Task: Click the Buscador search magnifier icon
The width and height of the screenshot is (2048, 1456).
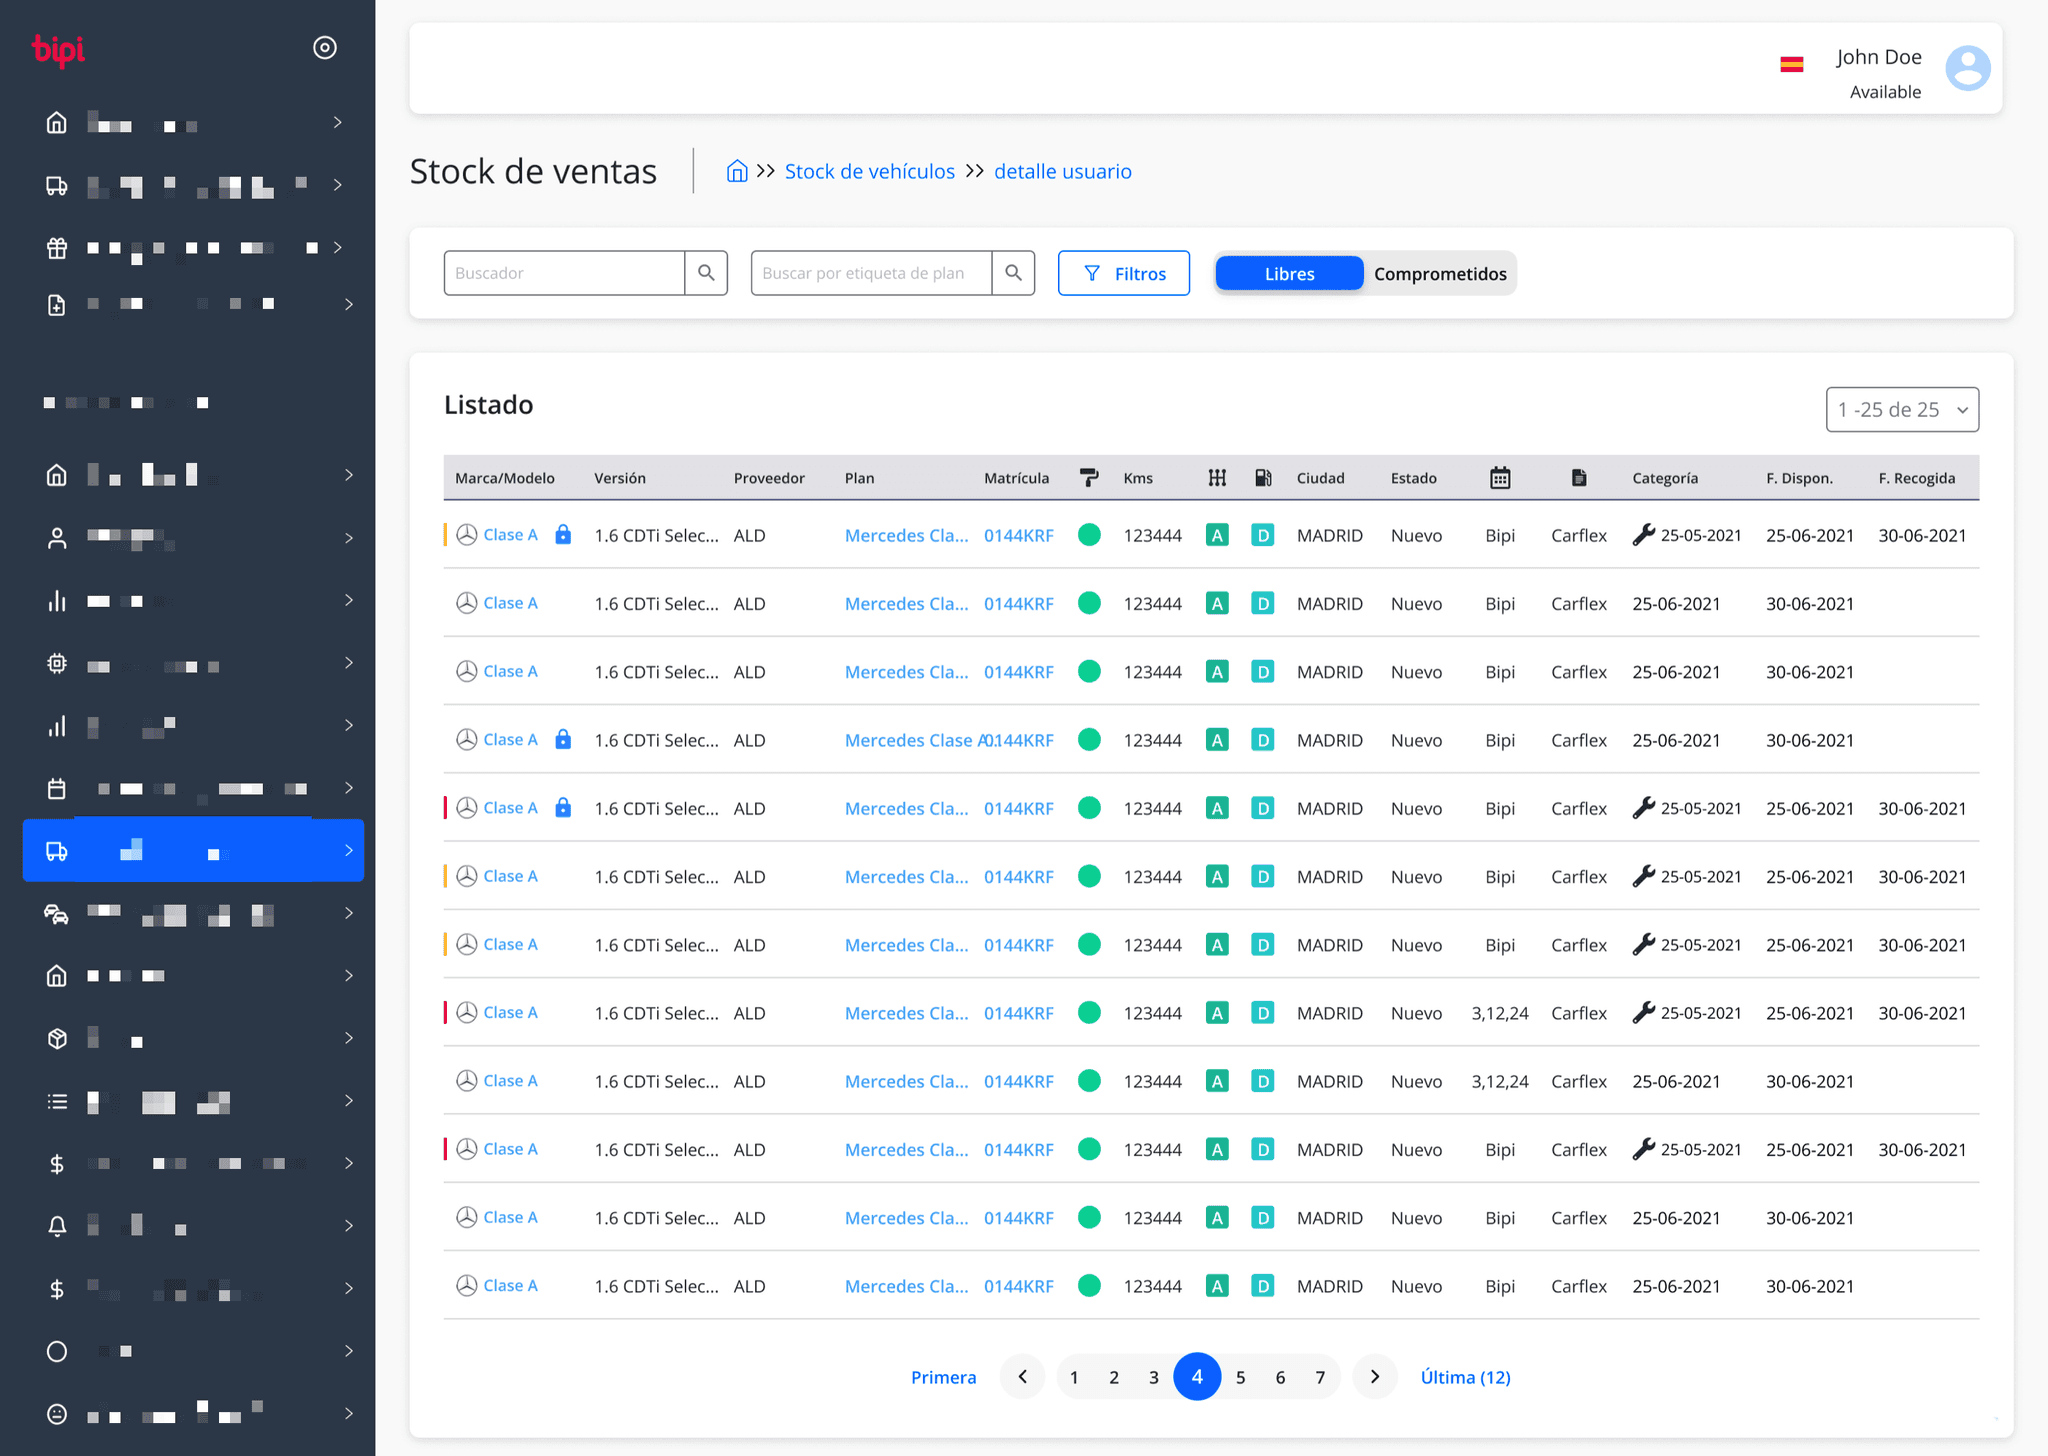Action: [x=706, y=273]
